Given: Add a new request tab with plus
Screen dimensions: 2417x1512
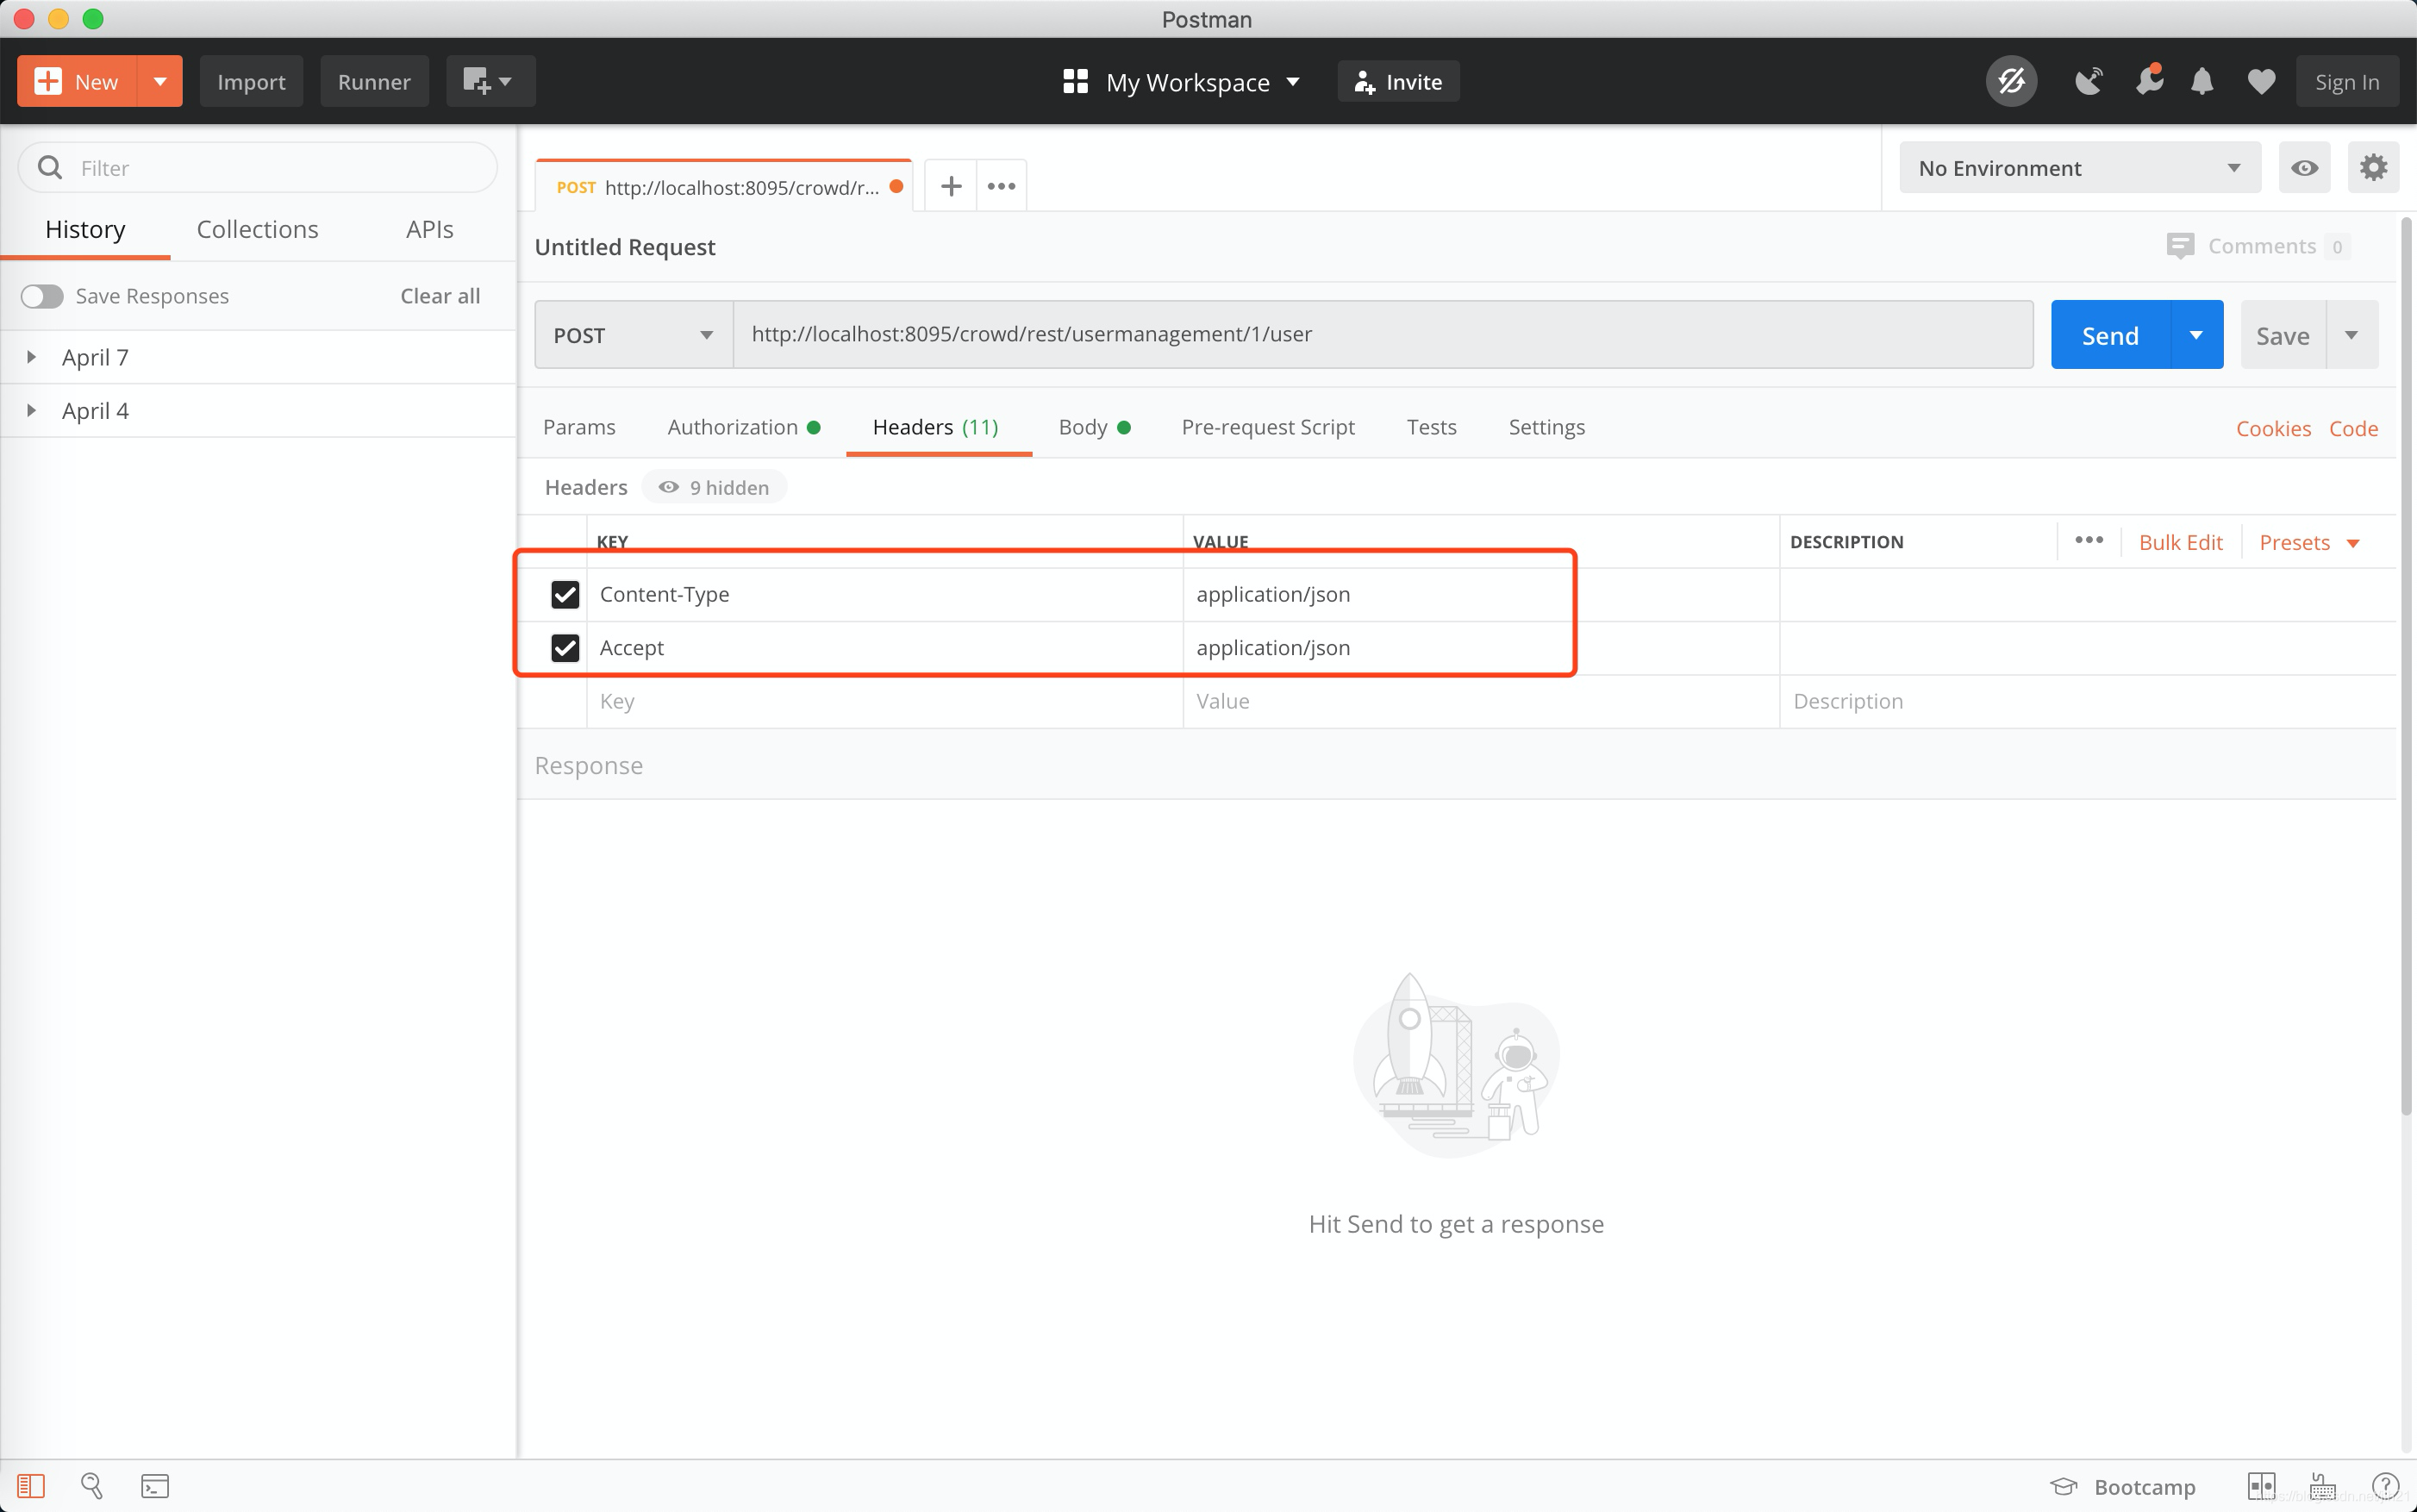Looking at the screenshot, I should [x=951, y=186].
